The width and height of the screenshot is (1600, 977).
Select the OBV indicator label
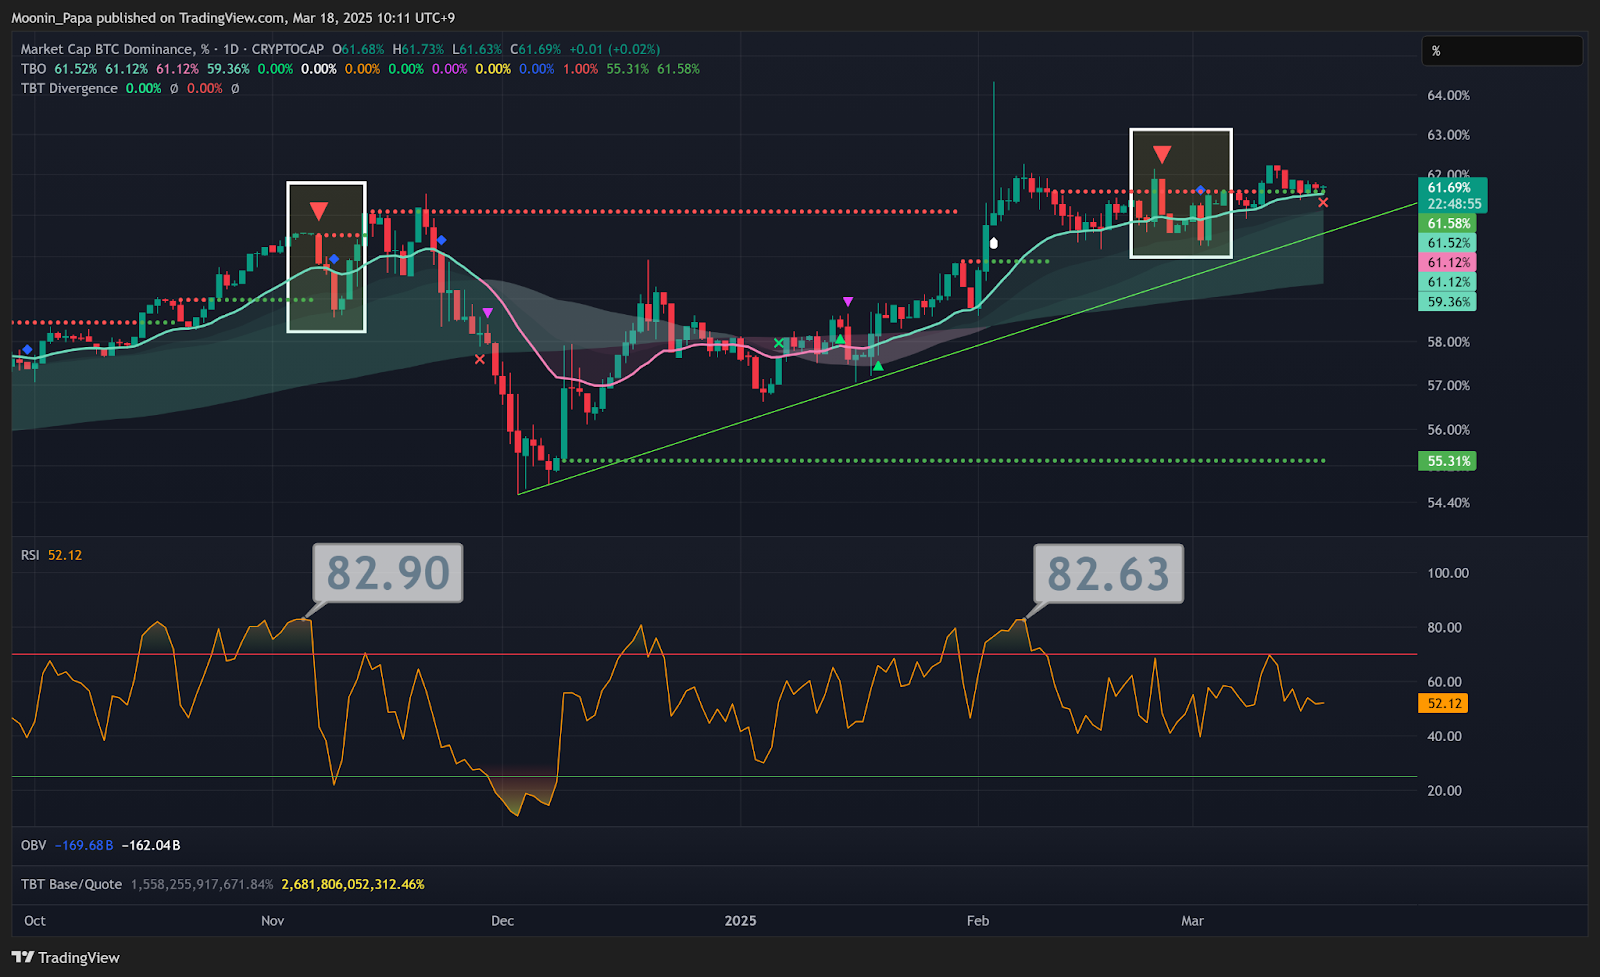(33, 845)
